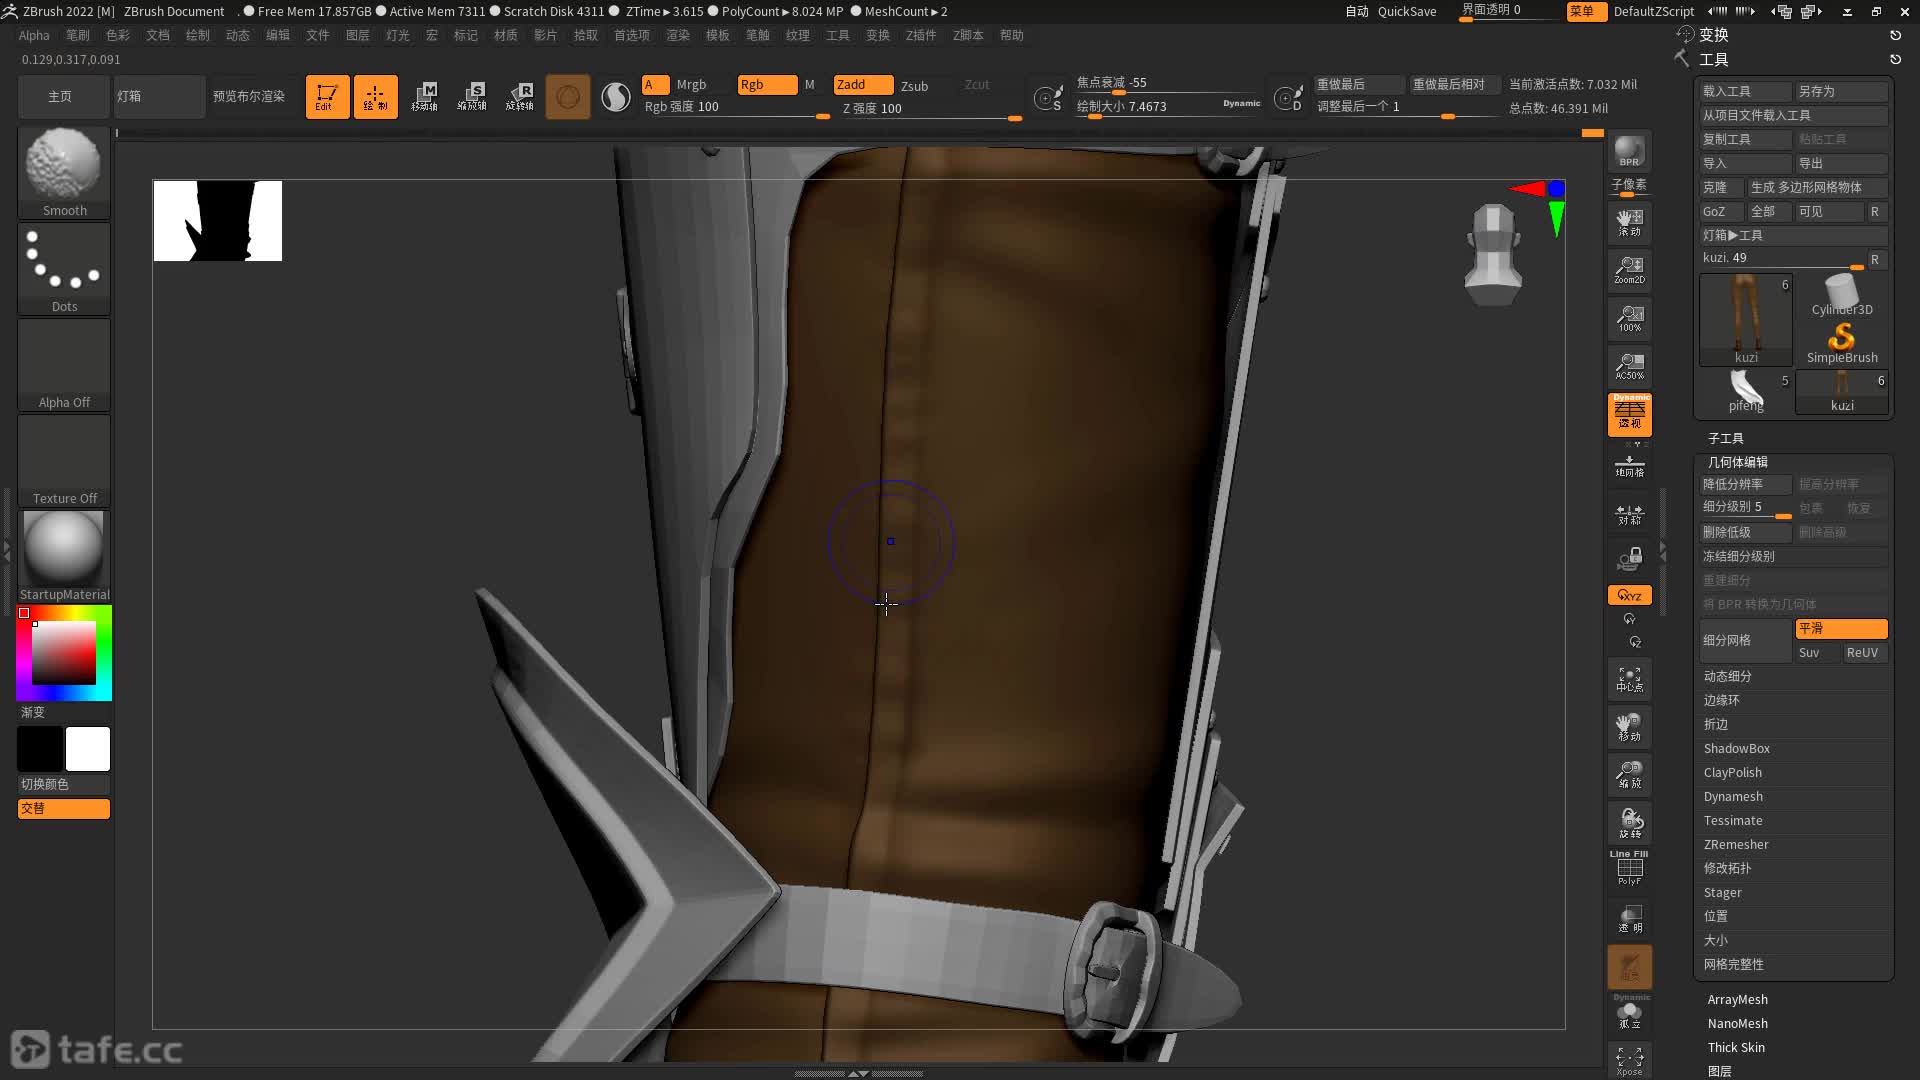Open the StartupMaterial picker
This screenshot has height=1080, width=1920.
click(x=64, y=555)
